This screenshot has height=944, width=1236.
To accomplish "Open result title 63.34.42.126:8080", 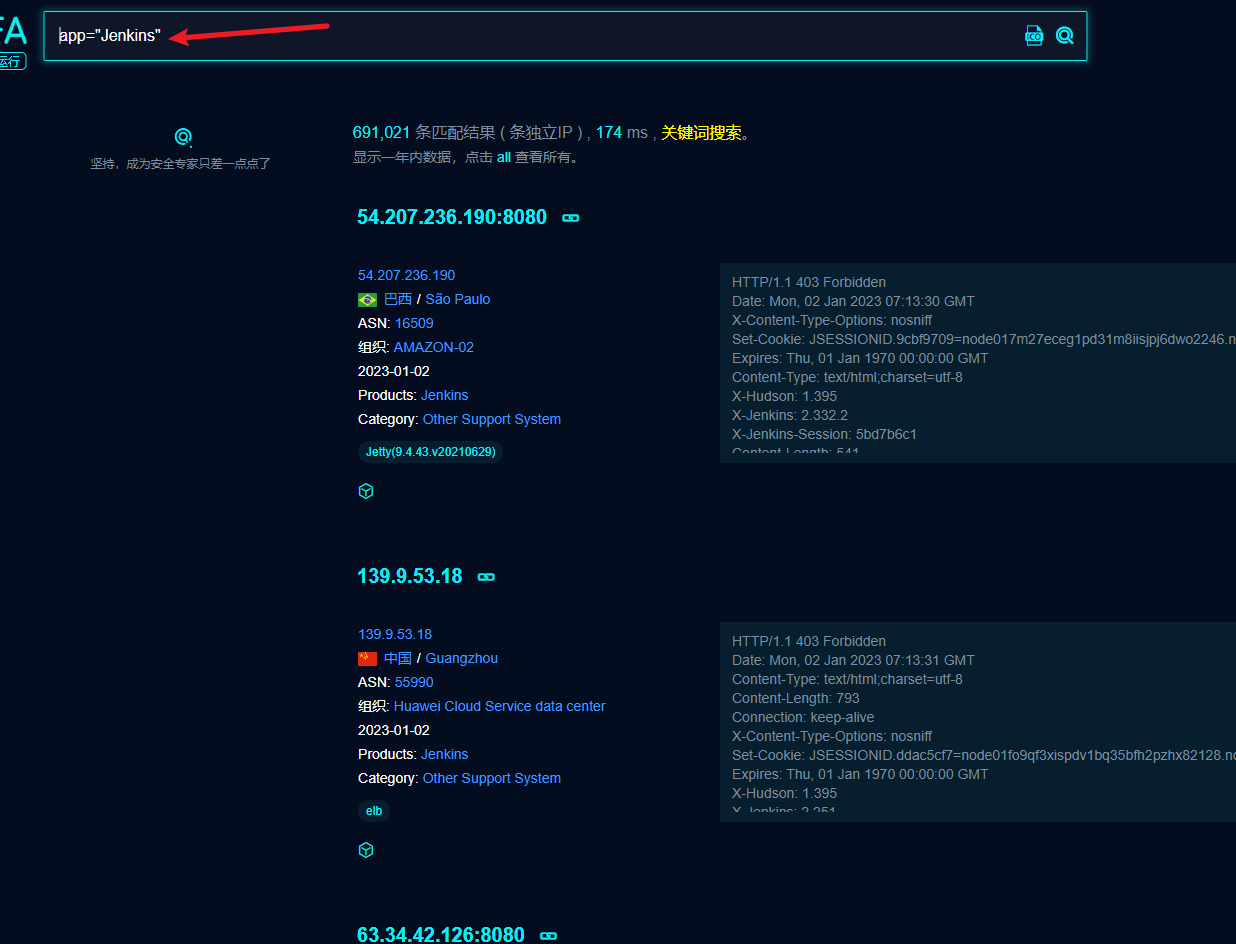I will [x=441, y=934].
